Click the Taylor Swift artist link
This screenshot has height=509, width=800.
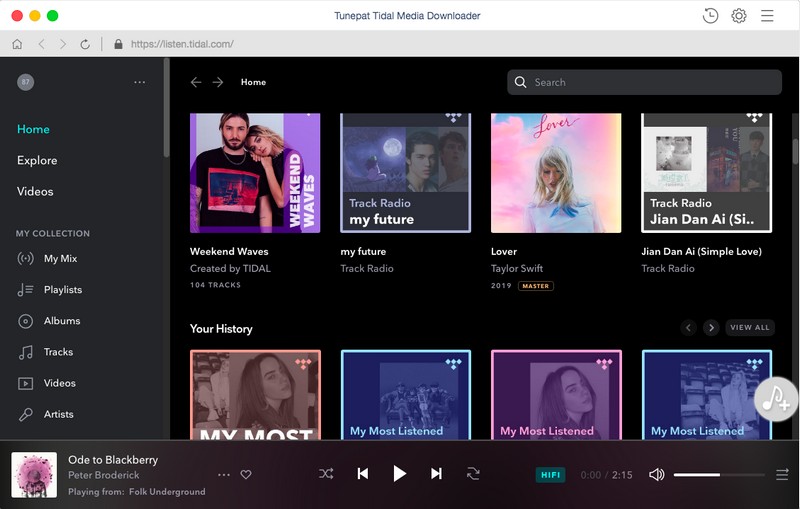coord(517,268)
